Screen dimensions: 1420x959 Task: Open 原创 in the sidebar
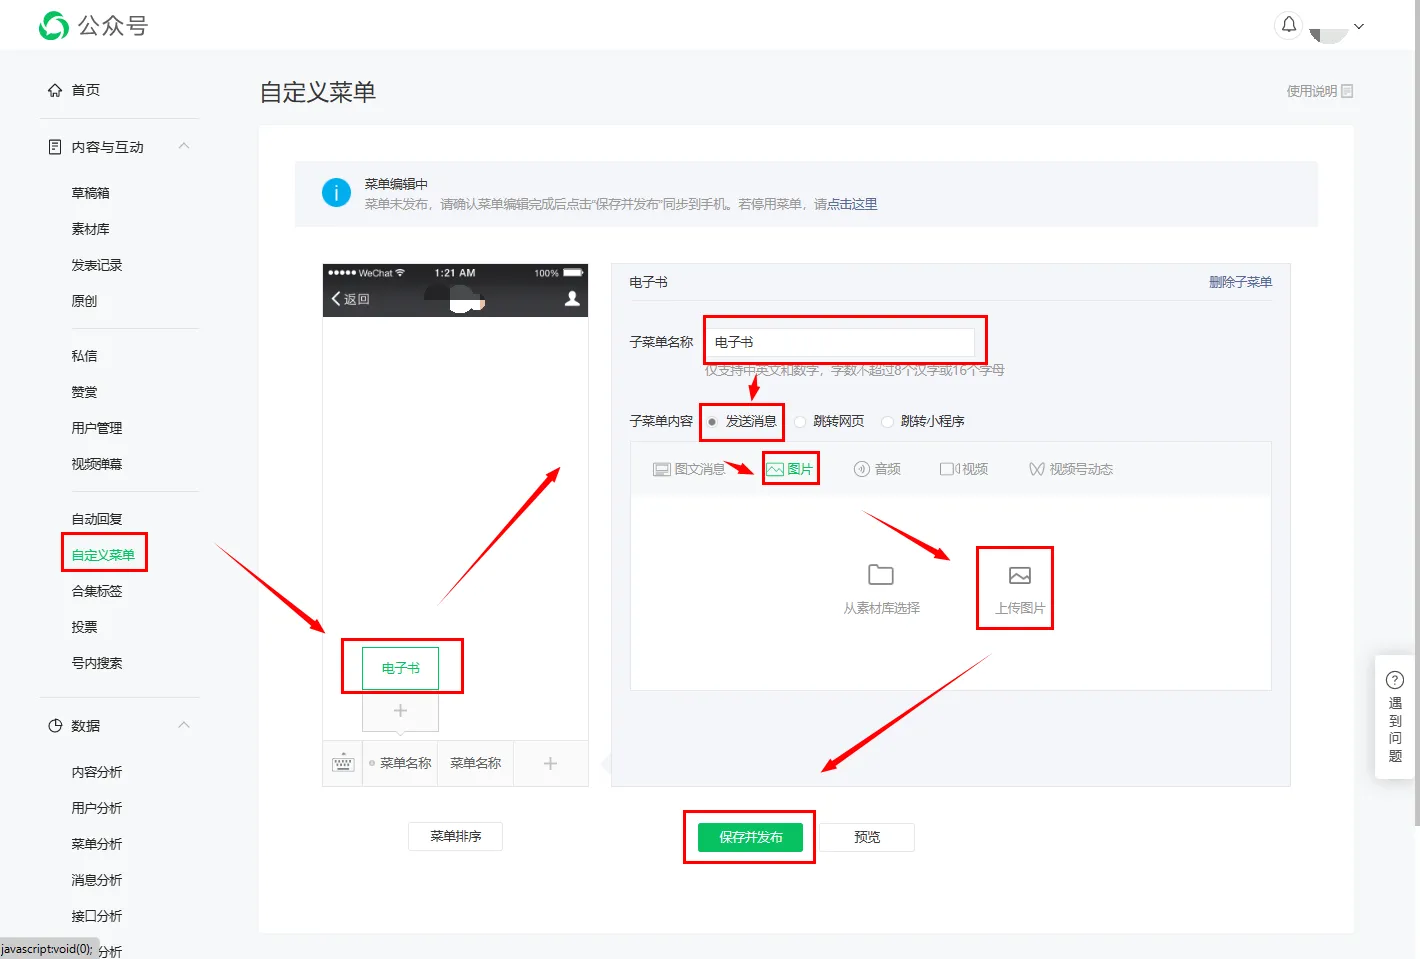tap(84, 301)
